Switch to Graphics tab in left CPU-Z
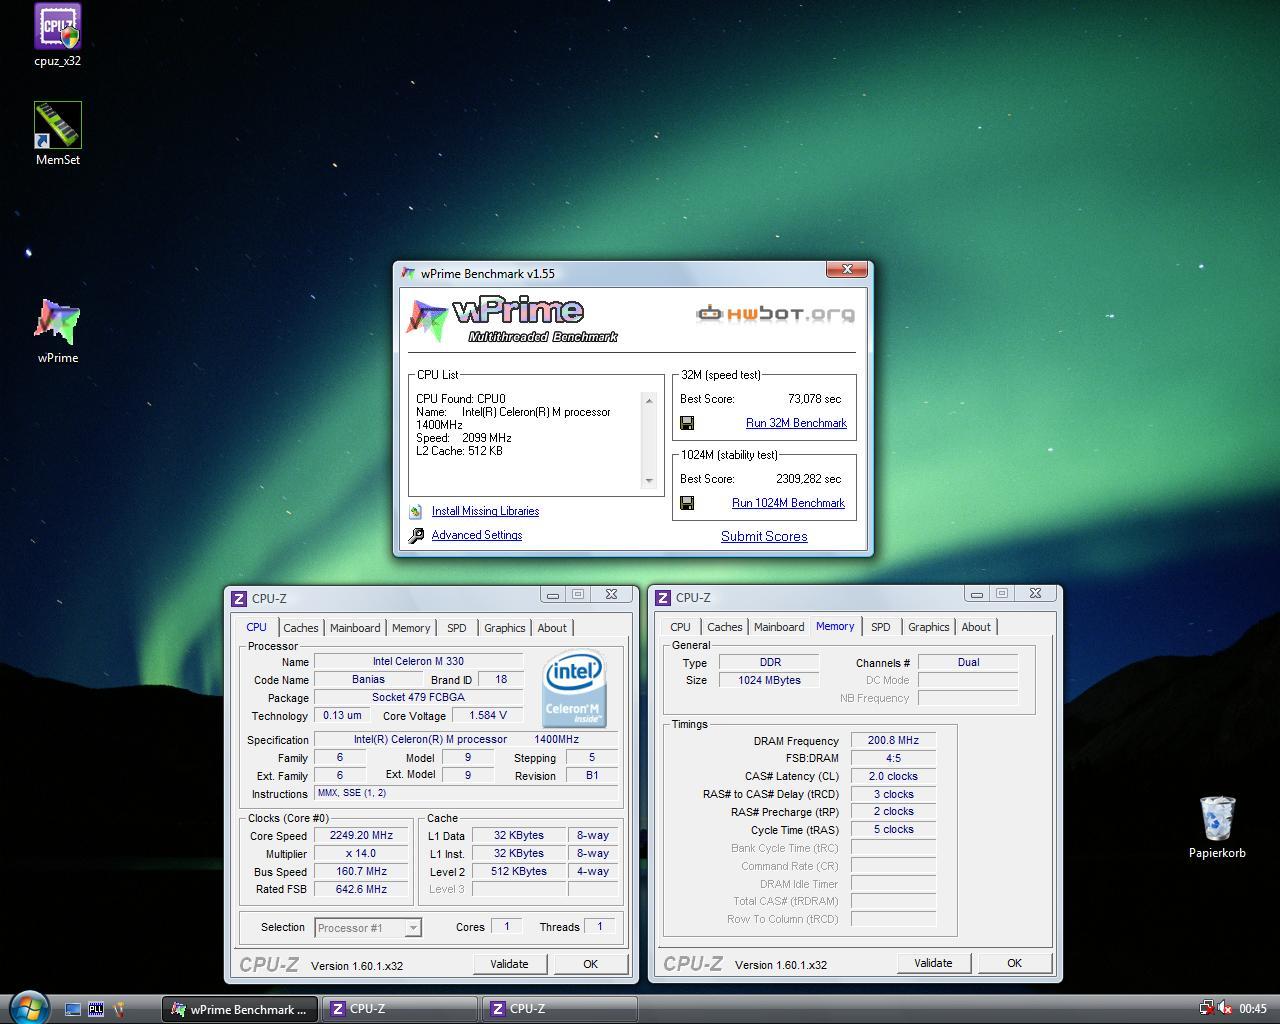The image size is (1280, 1024). pos(504,628)
